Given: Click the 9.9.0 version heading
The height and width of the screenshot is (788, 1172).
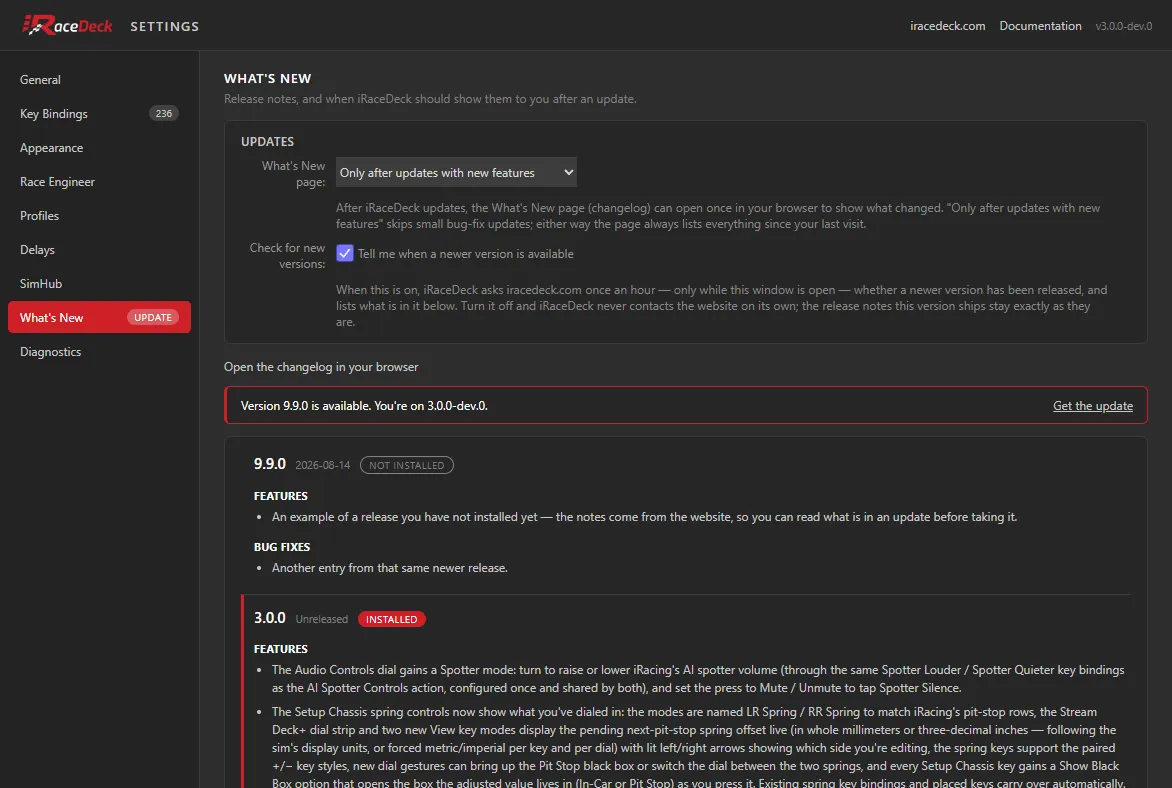Looking at the screenshot, I should [269, 464].
